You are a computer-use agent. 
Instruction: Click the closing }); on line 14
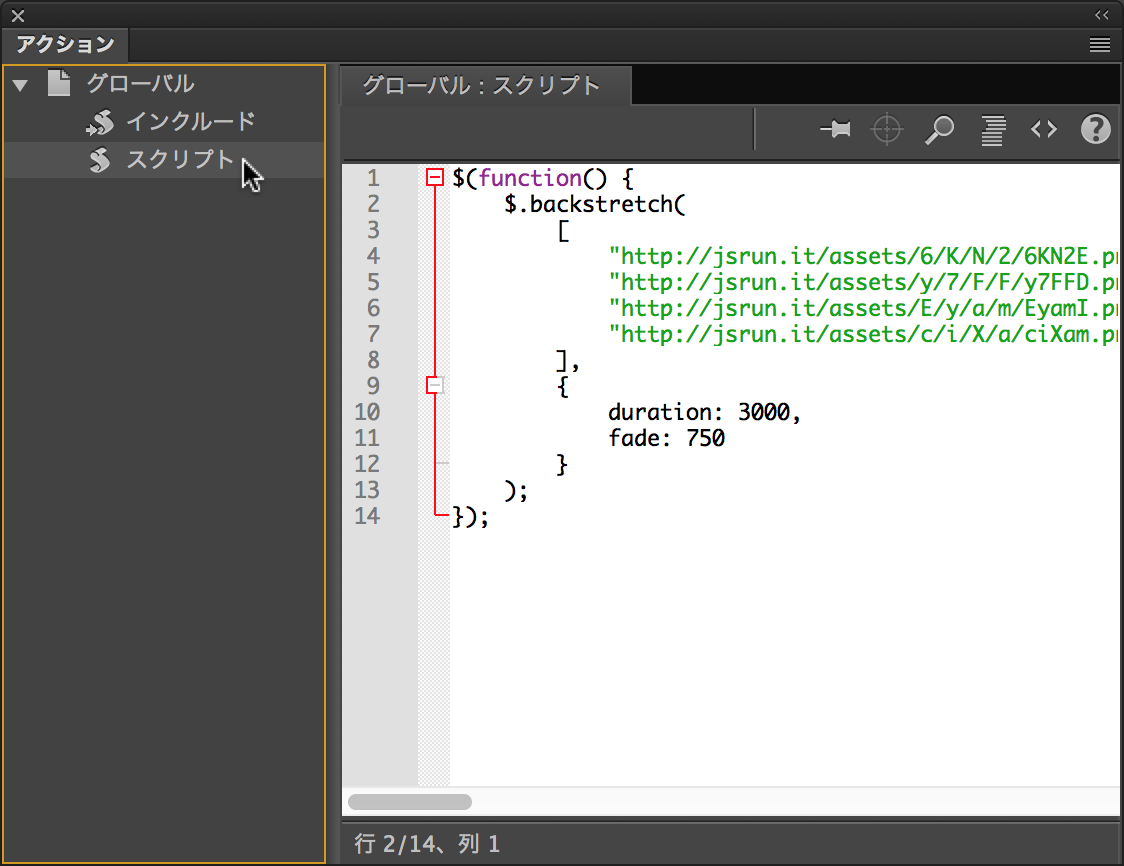point(470,516)
